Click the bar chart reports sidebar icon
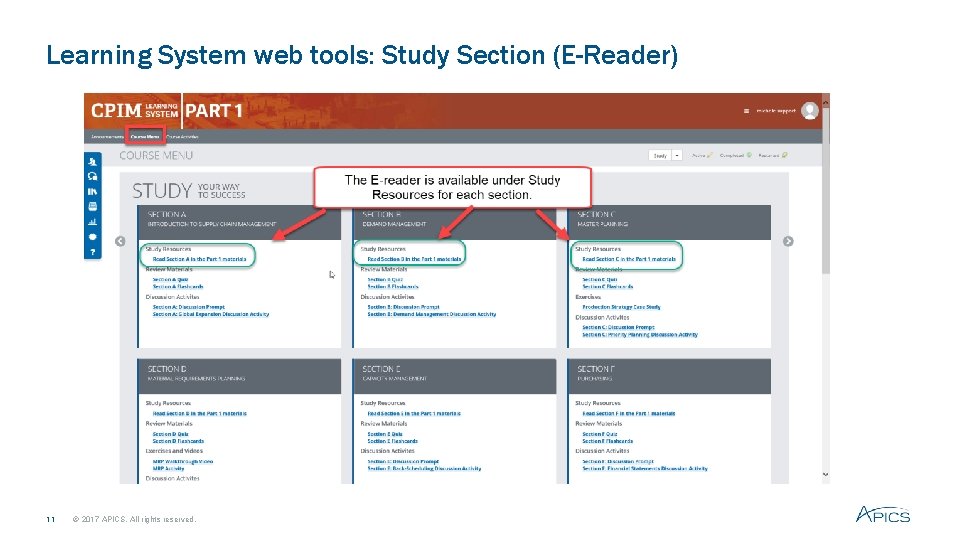 coord(92,222)
